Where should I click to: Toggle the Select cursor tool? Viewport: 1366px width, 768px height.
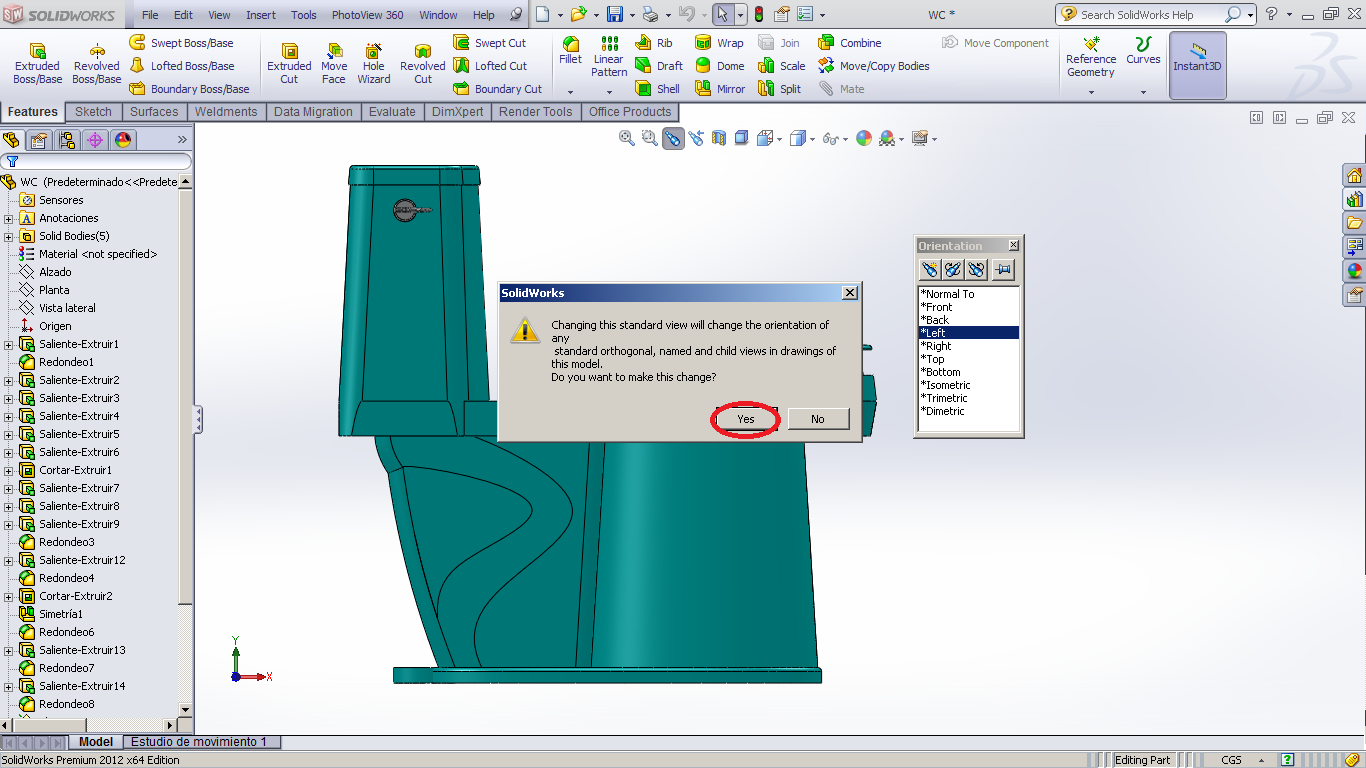coord(722,14)
